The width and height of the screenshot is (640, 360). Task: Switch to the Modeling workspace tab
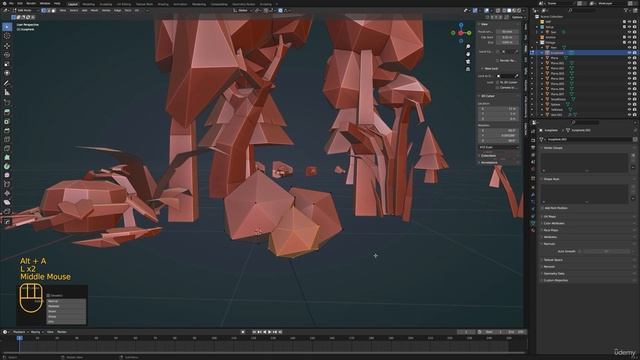89,4
